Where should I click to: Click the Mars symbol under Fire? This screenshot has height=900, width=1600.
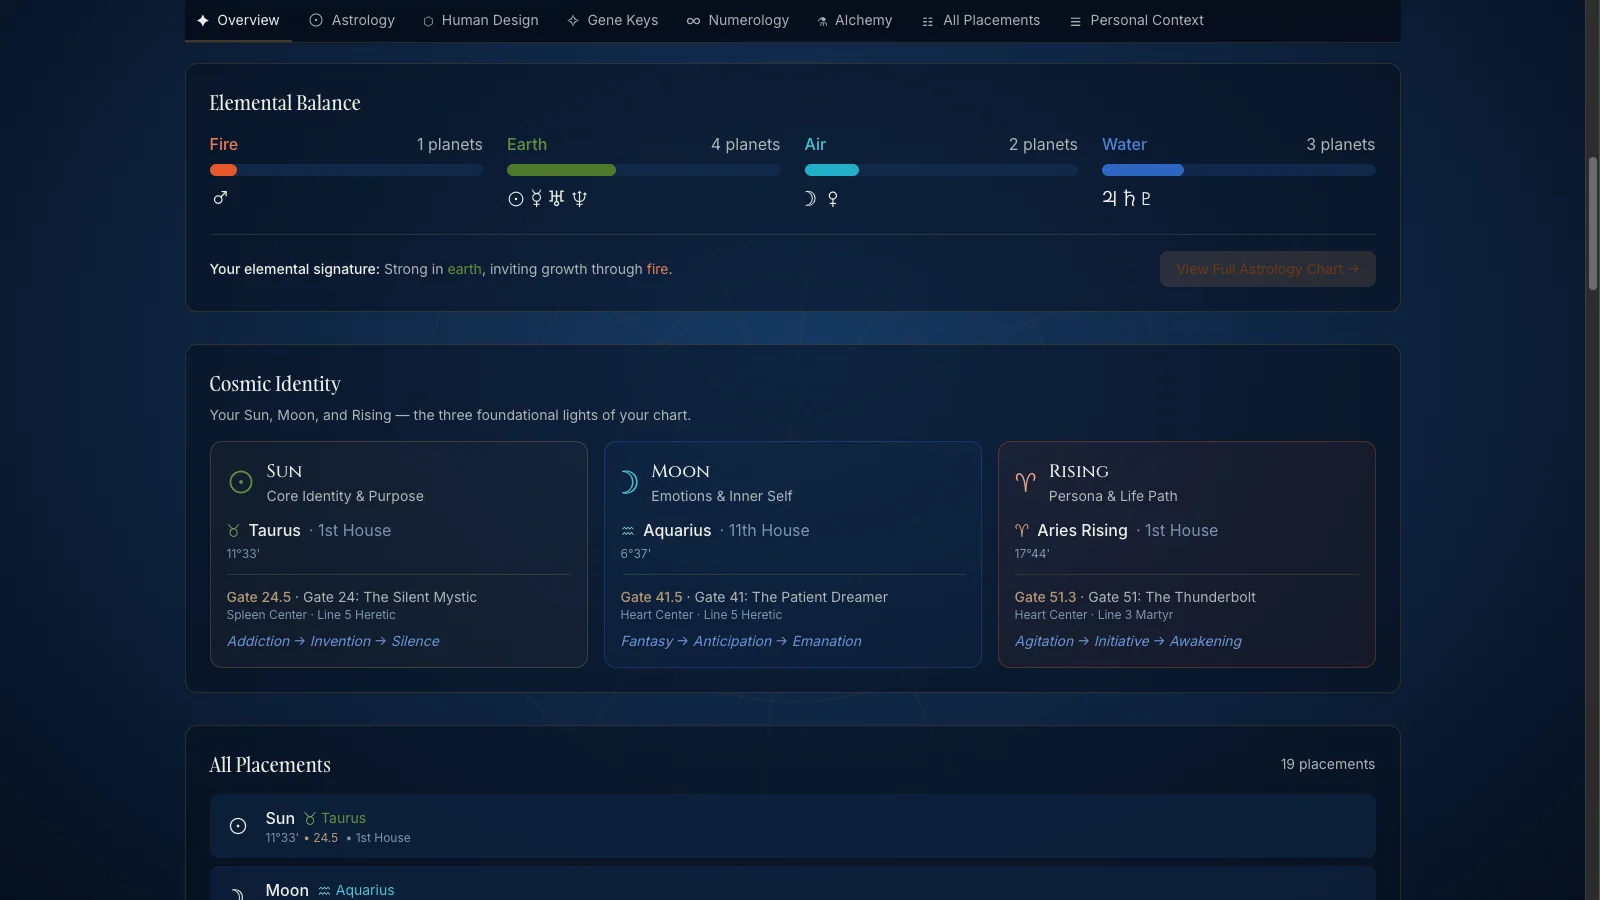220,198
